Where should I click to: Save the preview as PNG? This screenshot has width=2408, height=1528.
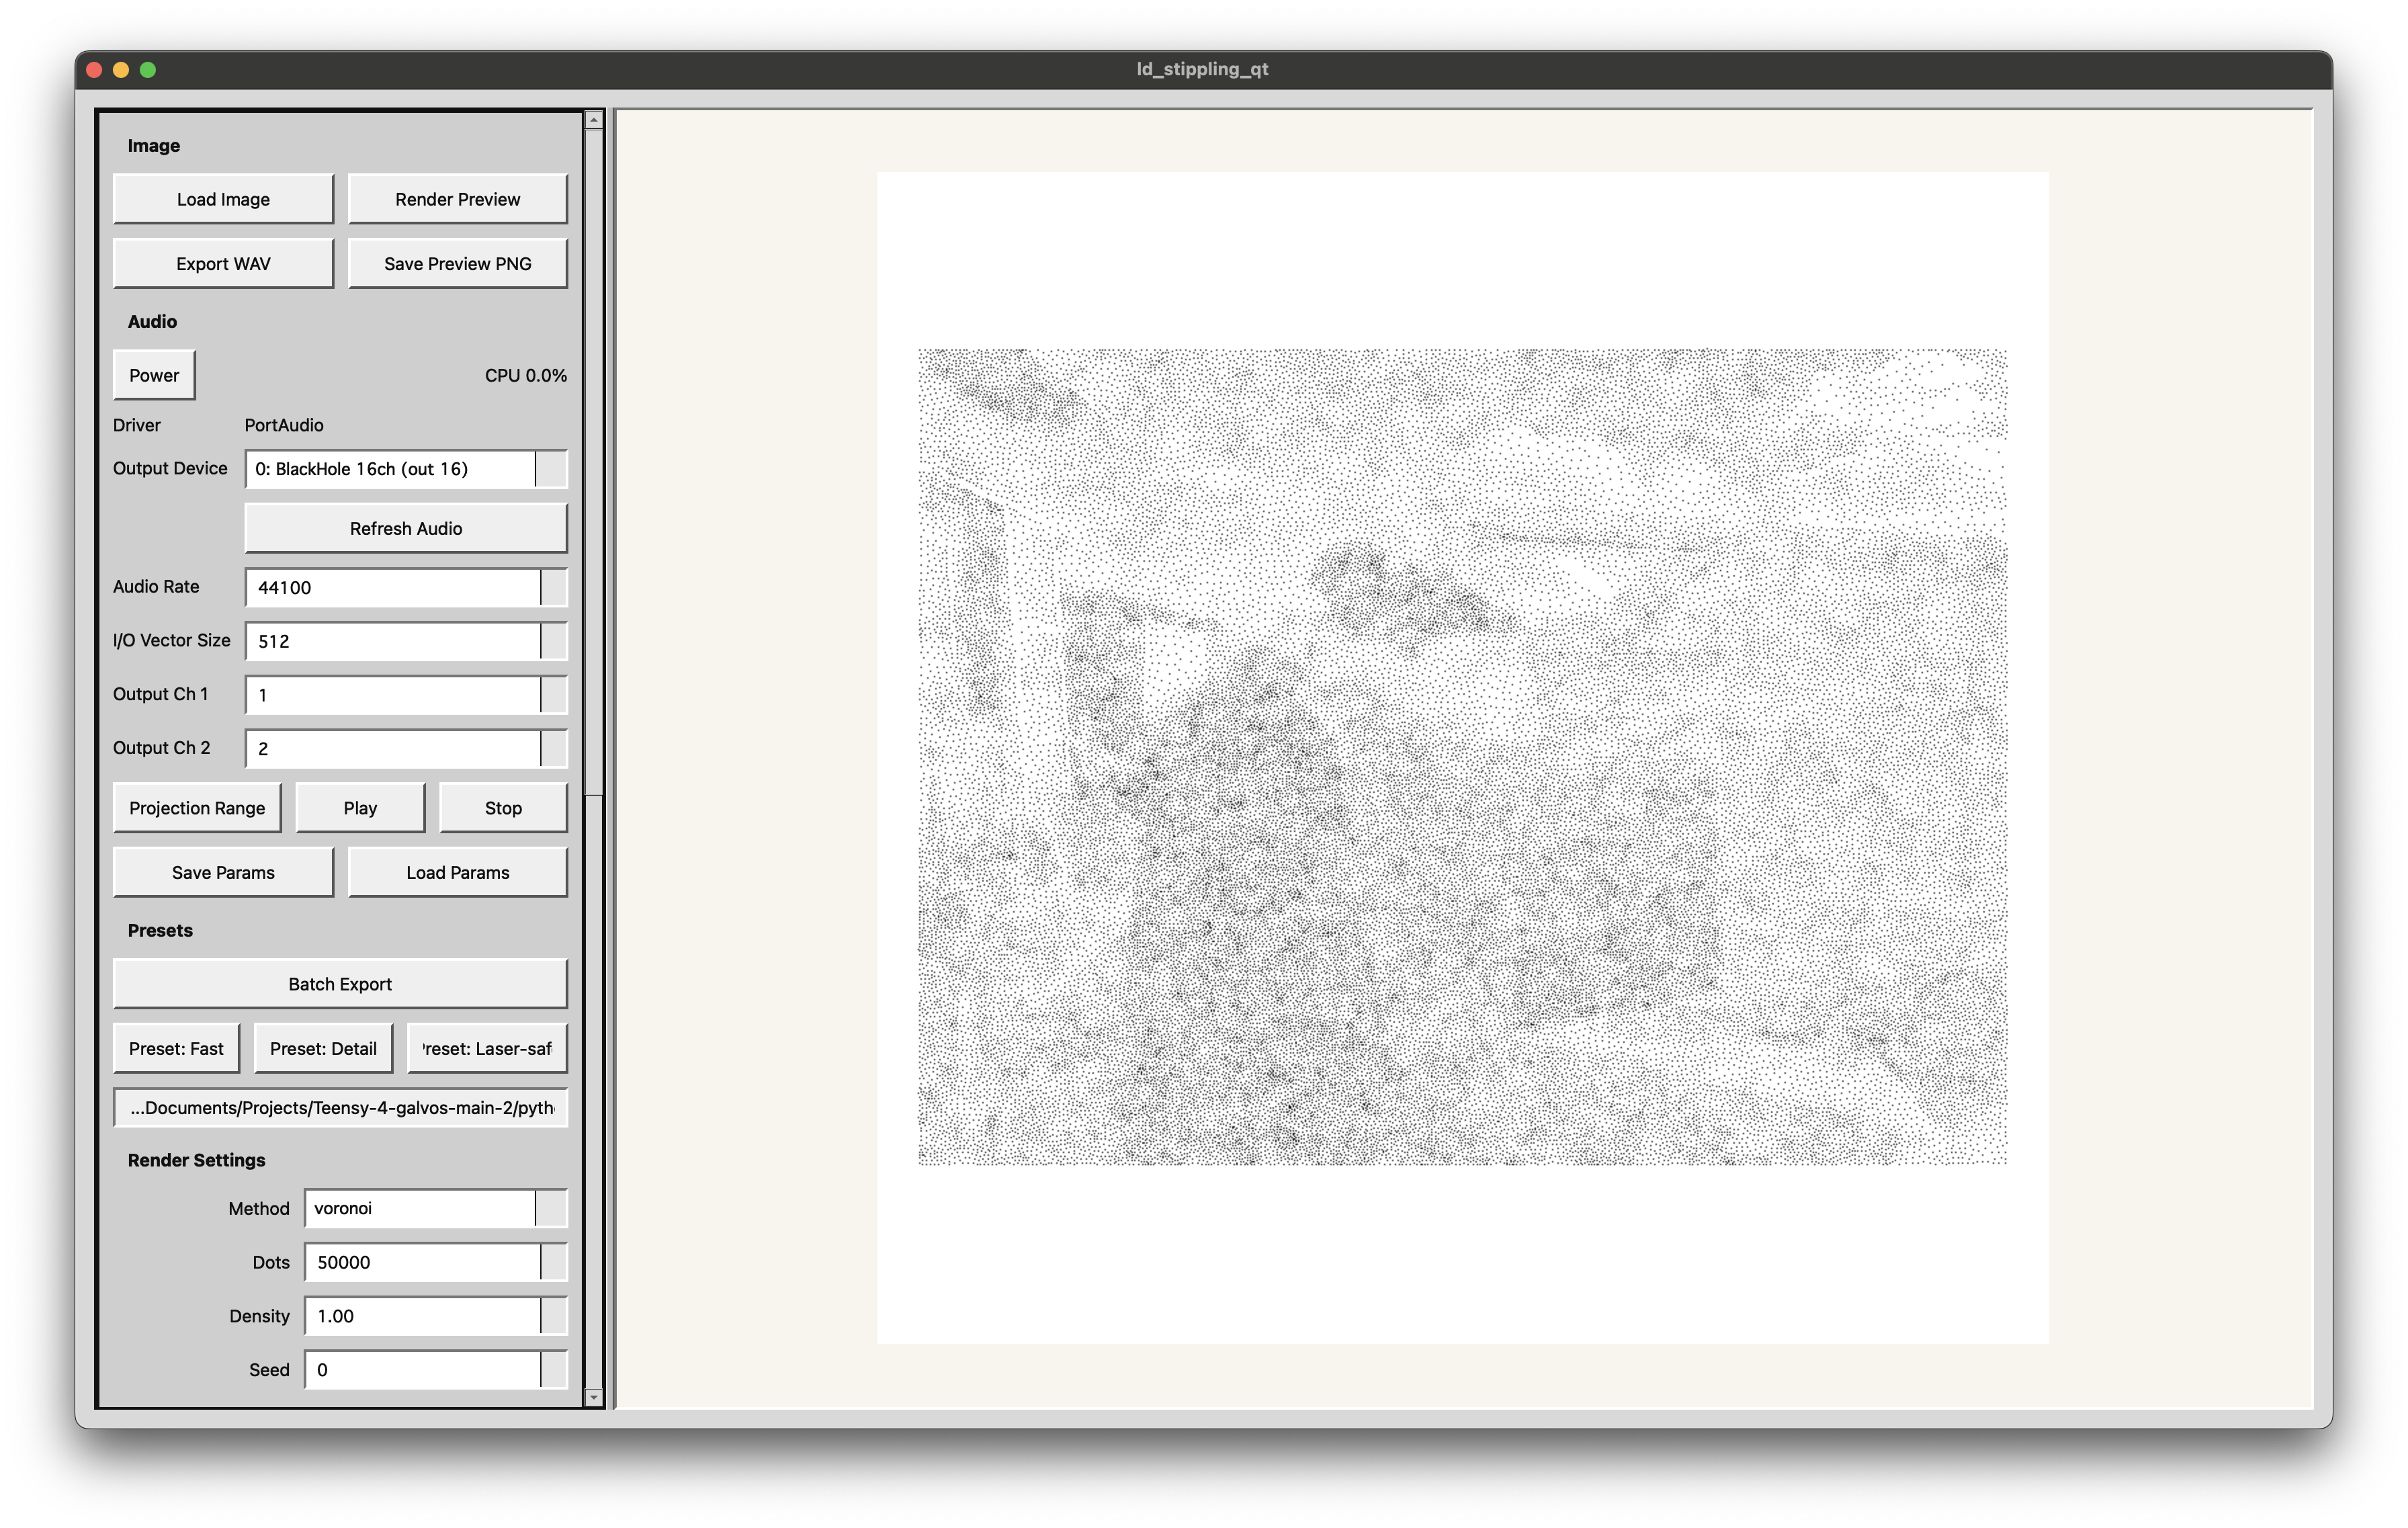click(x=457, y=264)
